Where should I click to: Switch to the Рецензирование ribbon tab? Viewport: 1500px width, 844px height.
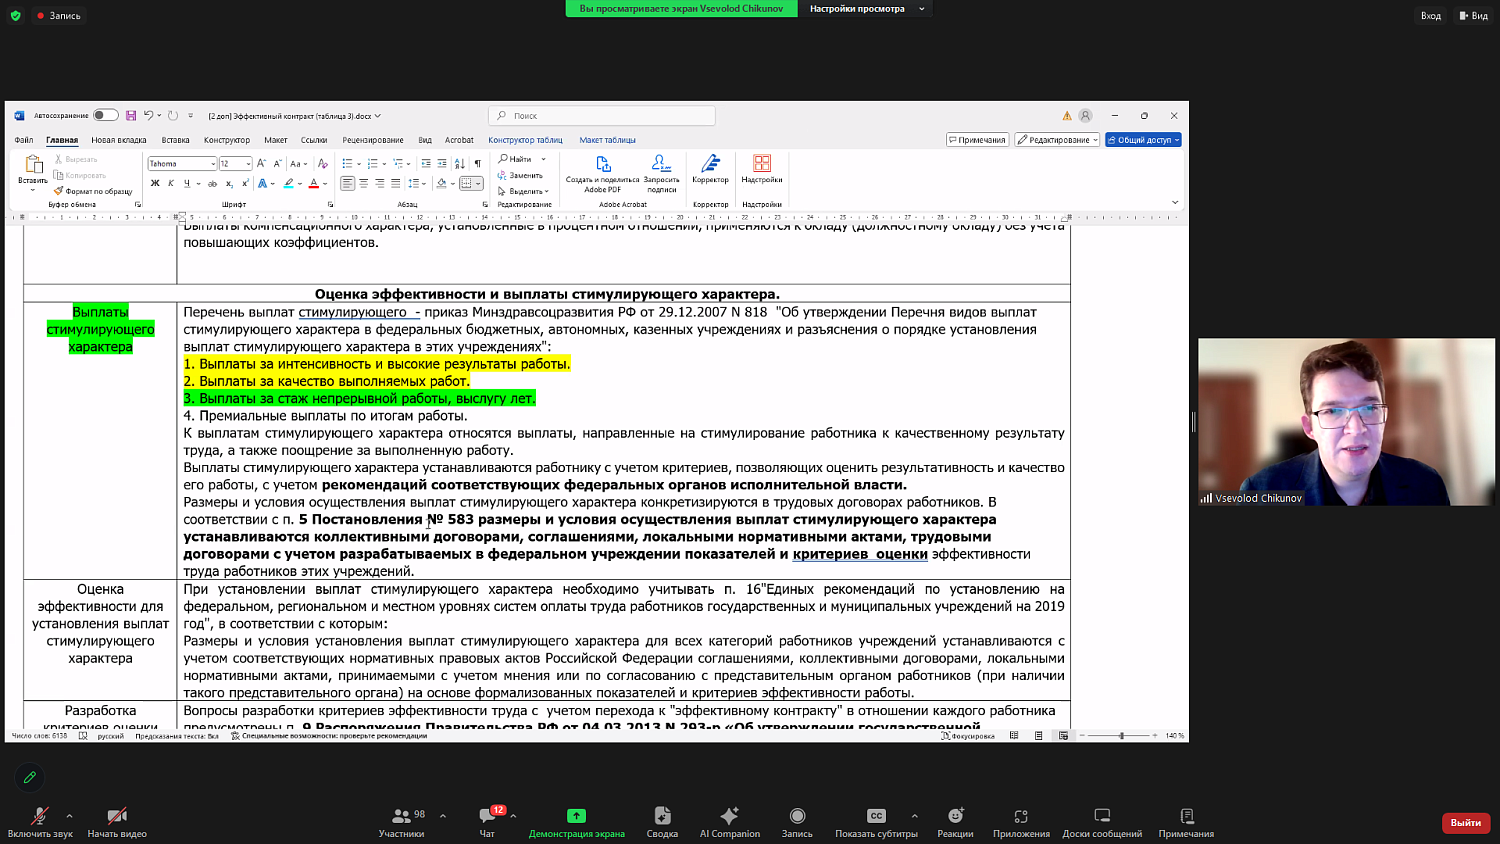tap(372, 140)
